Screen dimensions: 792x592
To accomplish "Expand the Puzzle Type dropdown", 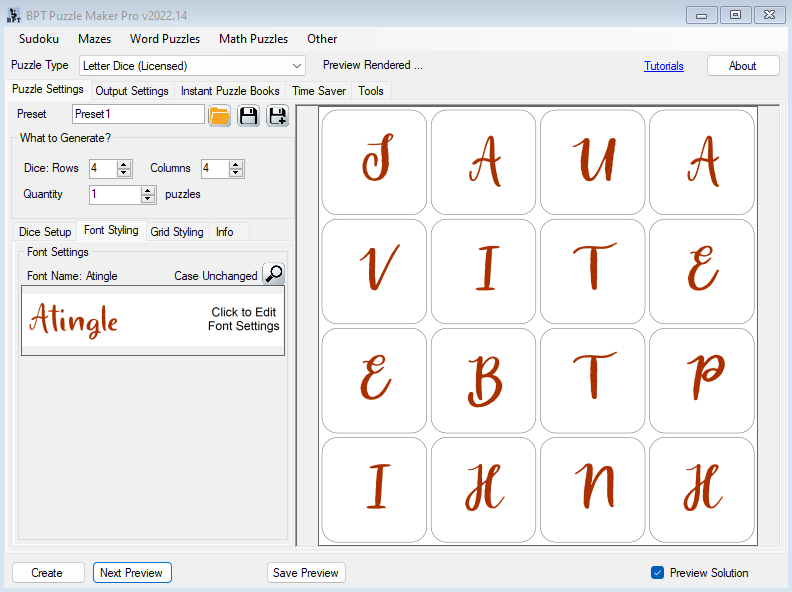I will click(x=296, y=66).
